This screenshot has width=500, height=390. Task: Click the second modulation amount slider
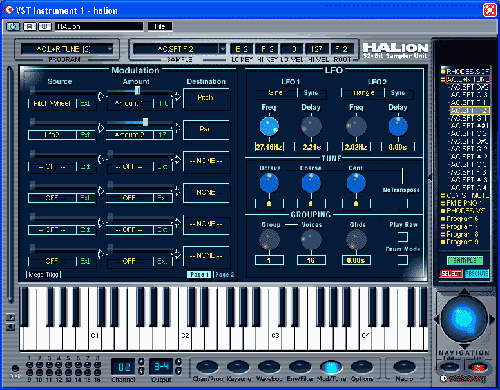pos(140,122)
